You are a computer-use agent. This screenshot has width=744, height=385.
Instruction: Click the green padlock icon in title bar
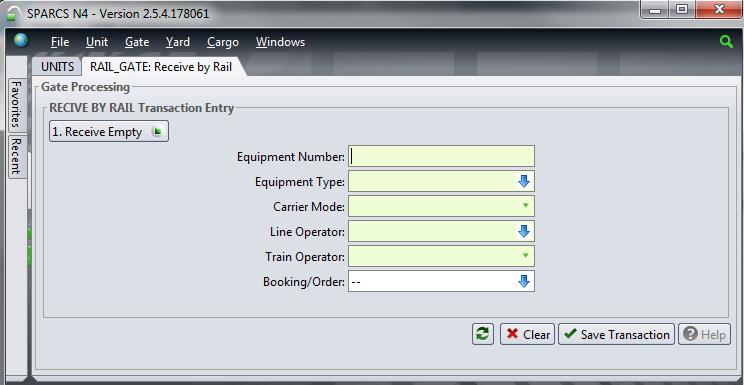[13, 14]
